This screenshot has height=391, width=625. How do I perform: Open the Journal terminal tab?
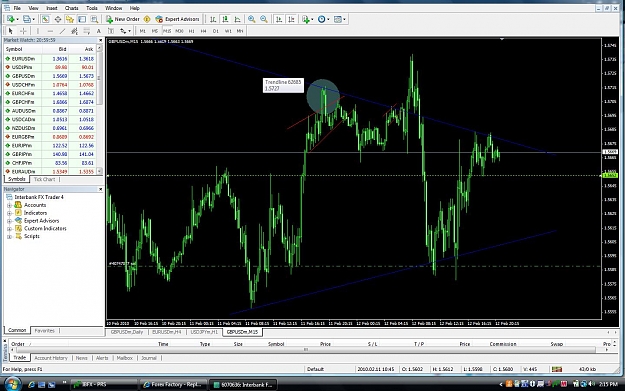(x=149, y=358)
